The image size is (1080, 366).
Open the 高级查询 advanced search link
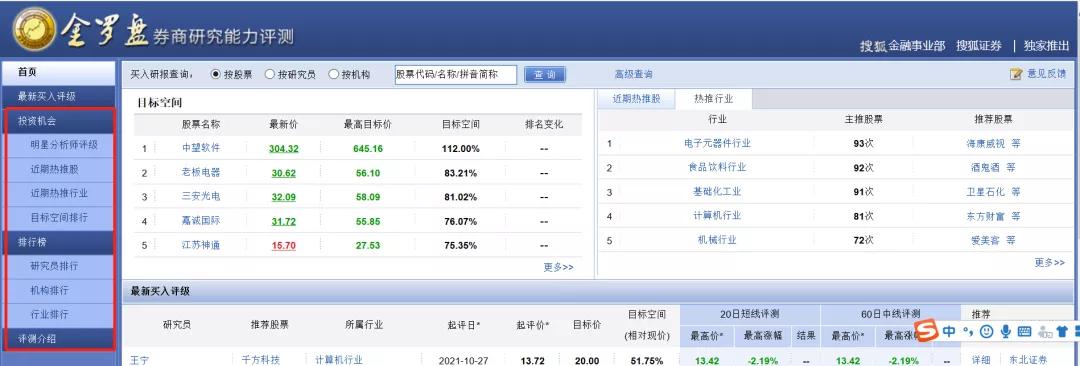pyautogui.click(x=634, y=74)
